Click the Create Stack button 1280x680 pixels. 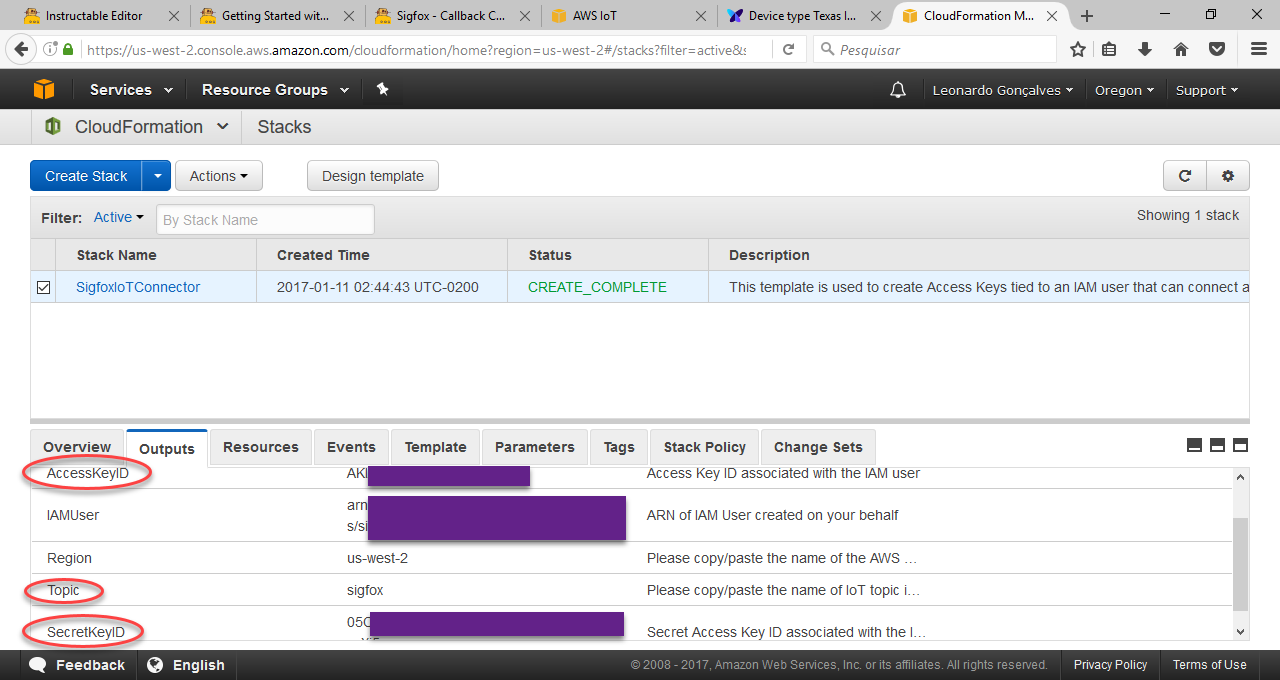coord(85,175)
